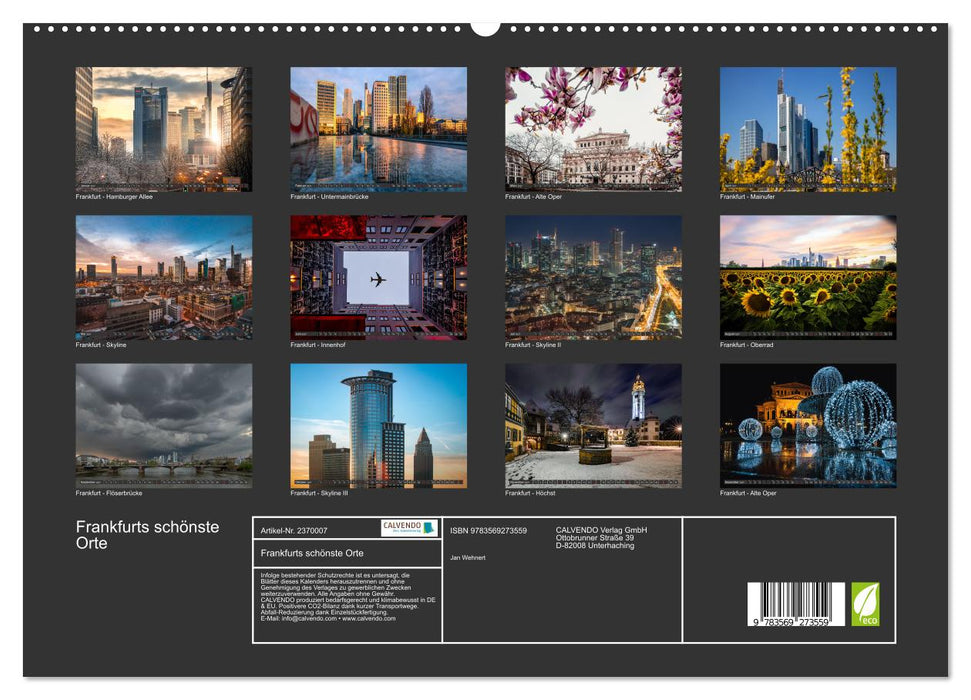
Task: Click 'ISBN 9783569273559' text
Action: pos(489,531)
